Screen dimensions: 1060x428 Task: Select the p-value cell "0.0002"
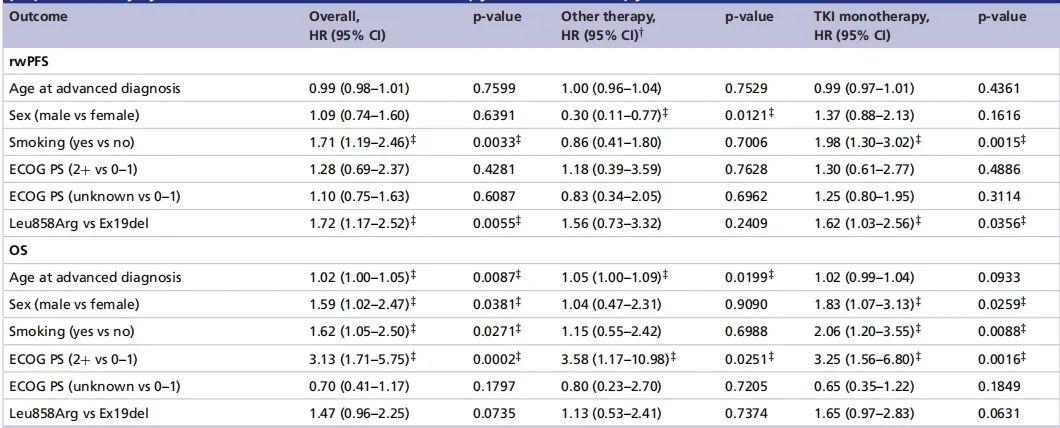tap(494, 356)
